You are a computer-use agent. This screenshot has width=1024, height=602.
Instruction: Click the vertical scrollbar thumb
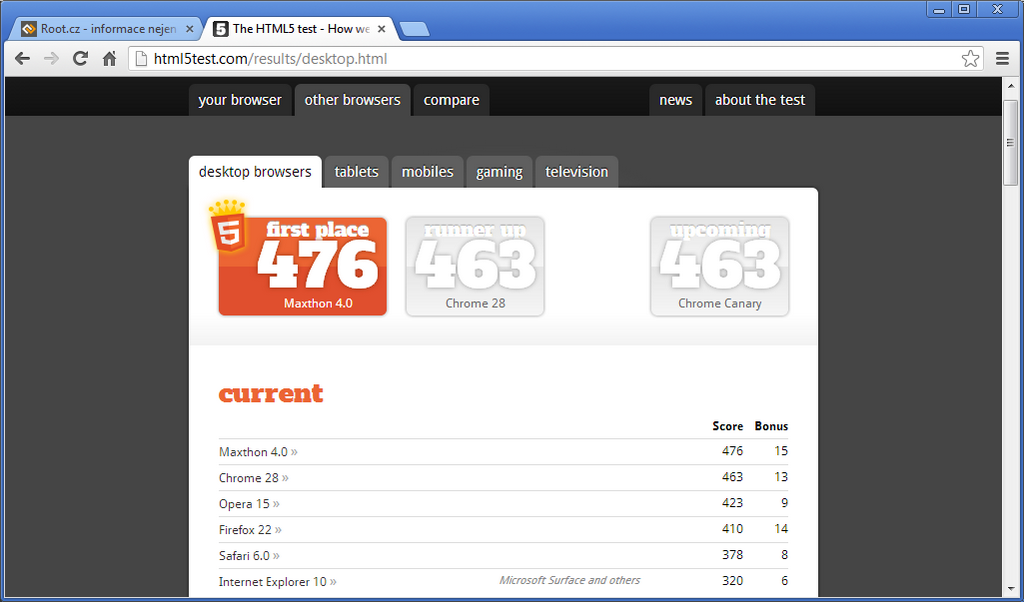click(1010, 143)
